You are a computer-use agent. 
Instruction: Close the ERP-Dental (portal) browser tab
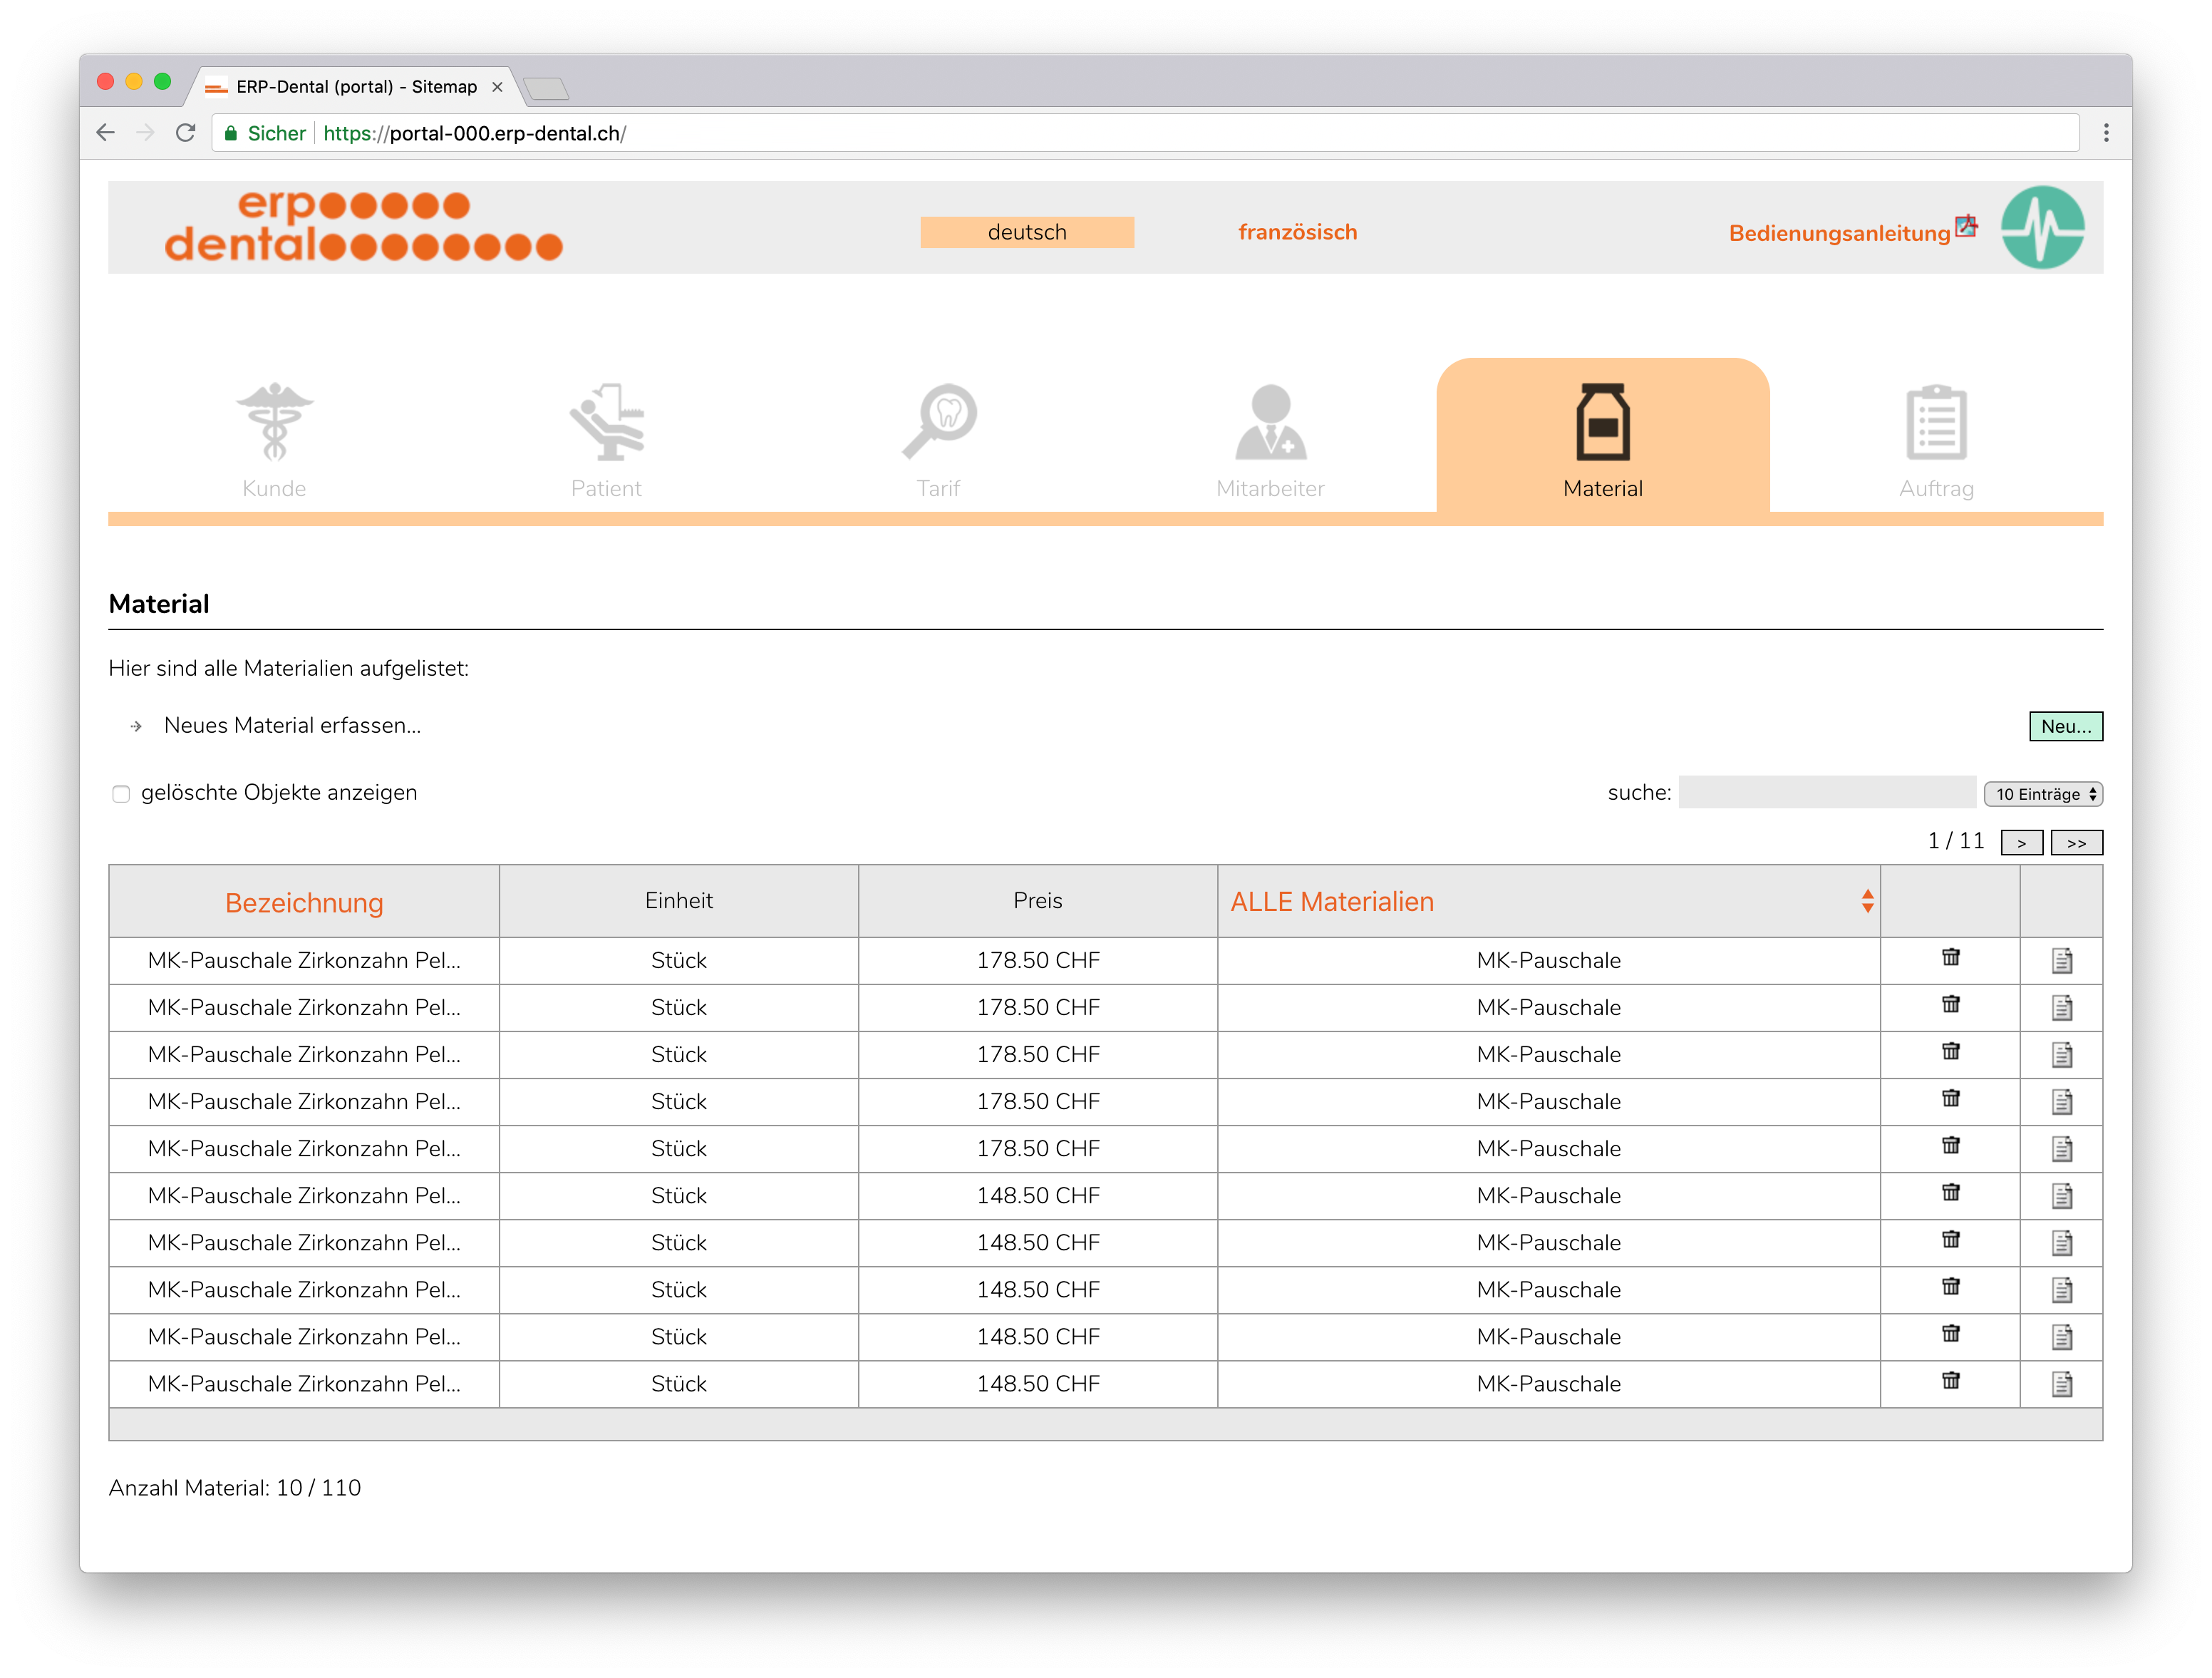pyautogui.click(x=497, y=87)
